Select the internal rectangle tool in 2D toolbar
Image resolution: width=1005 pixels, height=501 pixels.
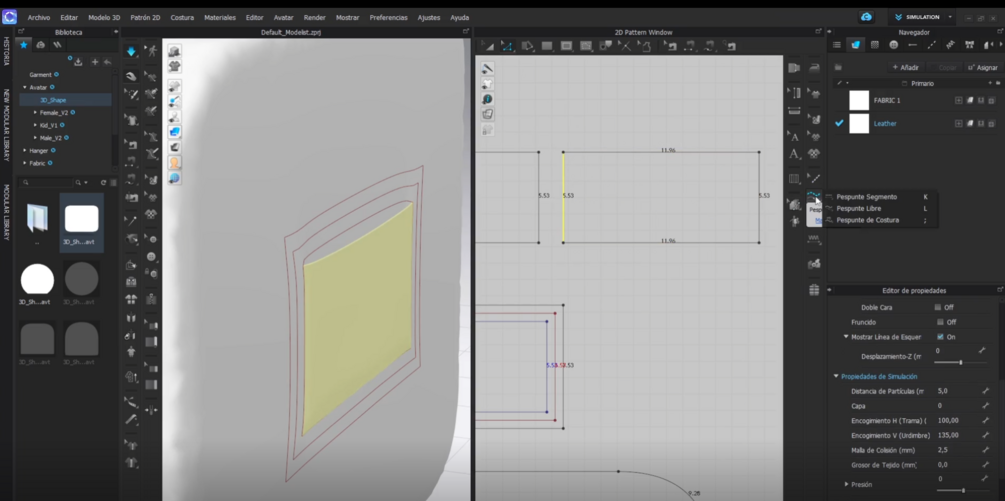coord(566,45)
